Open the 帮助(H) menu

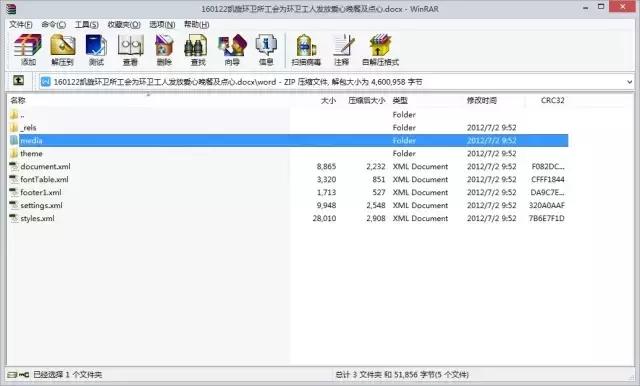(196, 24)
